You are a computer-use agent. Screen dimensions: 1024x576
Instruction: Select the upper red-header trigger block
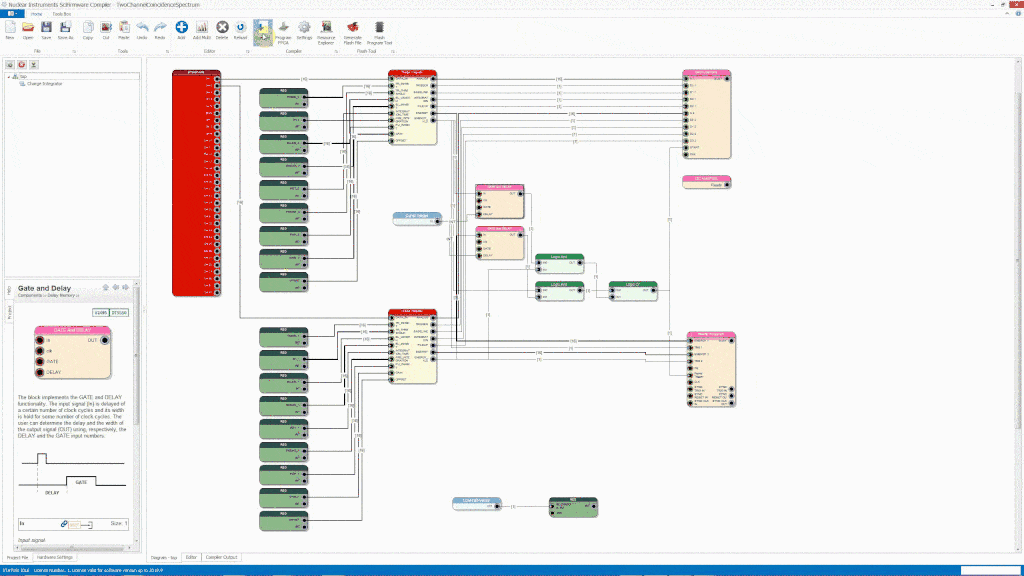coord(412,108)
